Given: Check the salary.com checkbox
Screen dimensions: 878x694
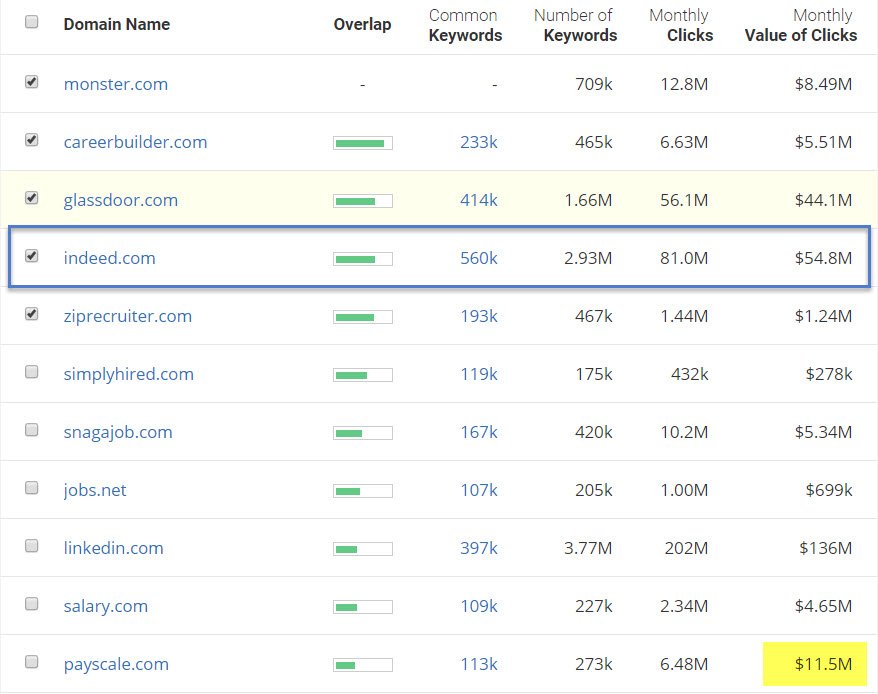Looking at the screenshot, I should click(32, 604).
